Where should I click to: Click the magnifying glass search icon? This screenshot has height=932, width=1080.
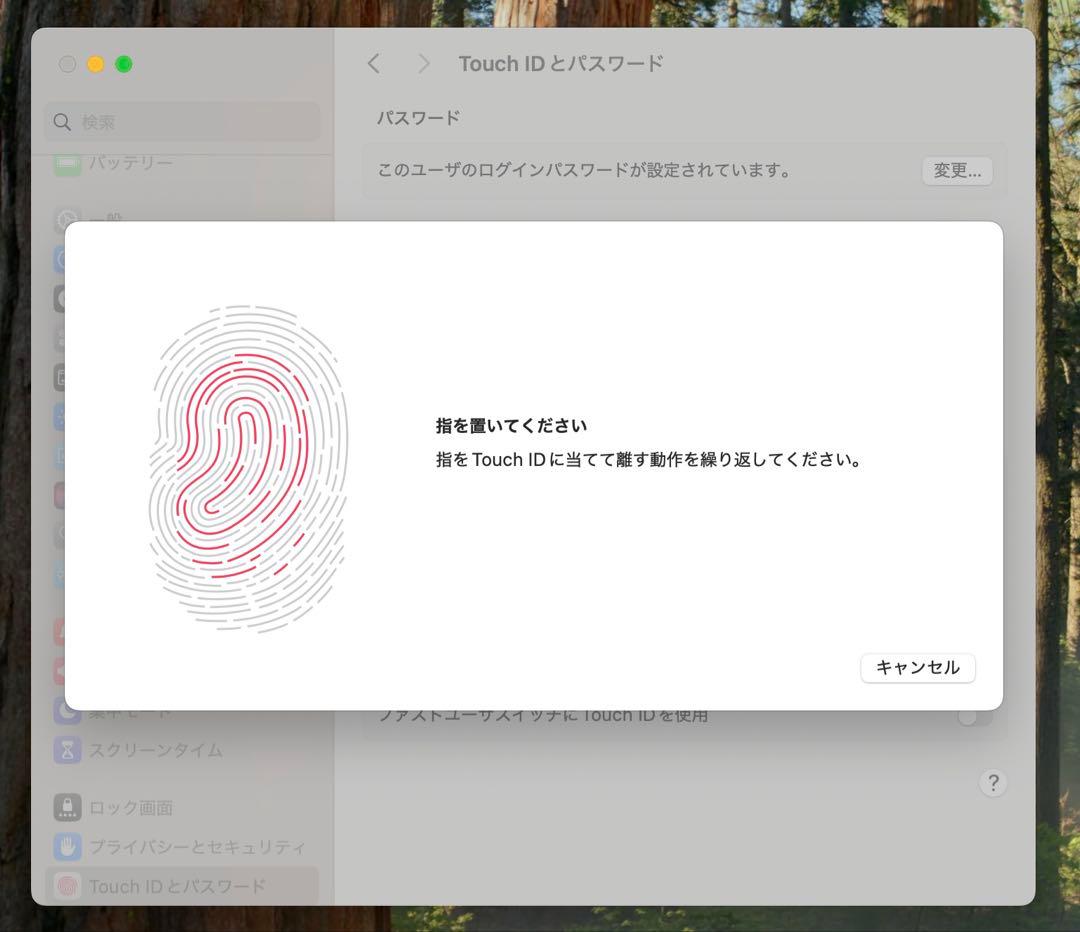pos(62,122)
